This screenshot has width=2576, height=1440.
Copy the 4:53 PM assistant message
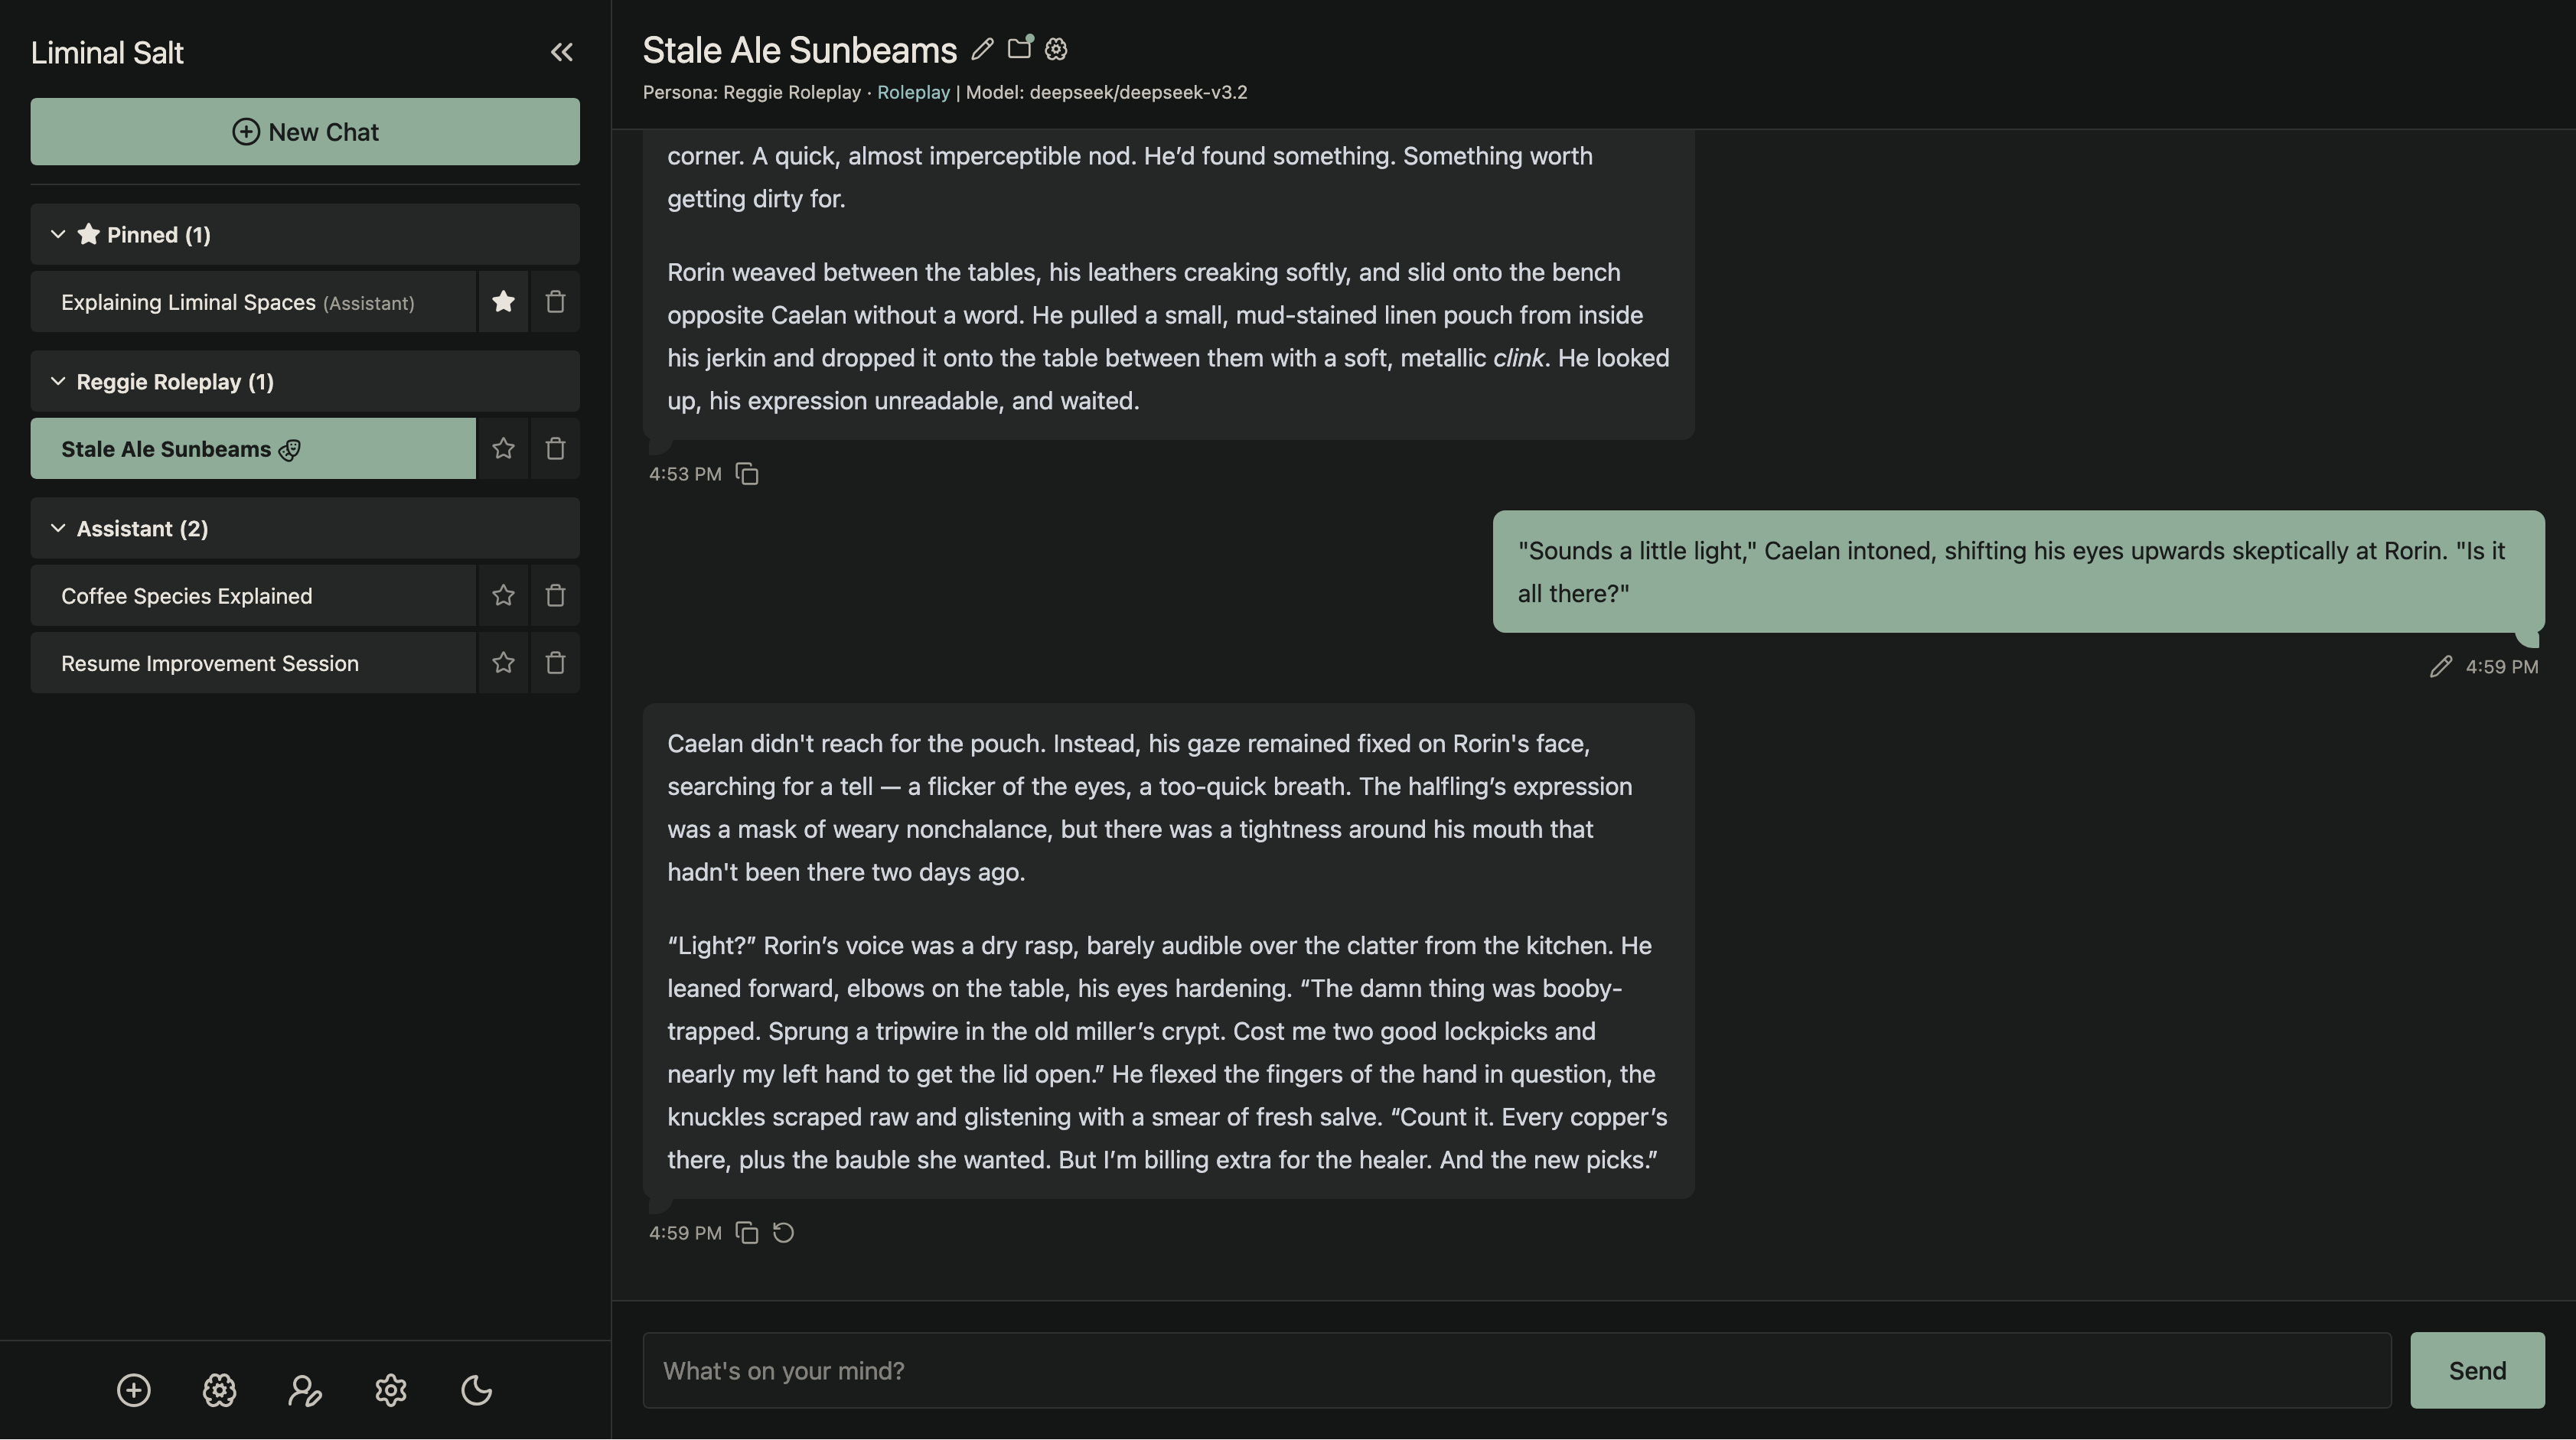coord(747,474)
